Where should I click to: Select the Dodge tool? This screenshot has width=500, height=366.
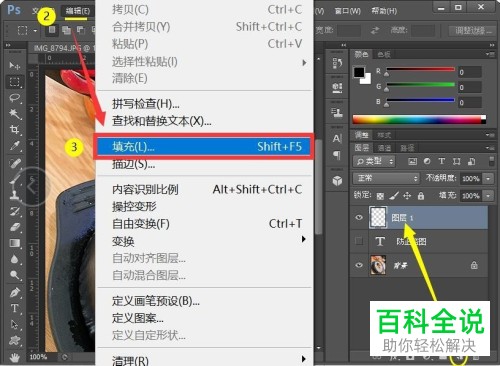point(15,275)
